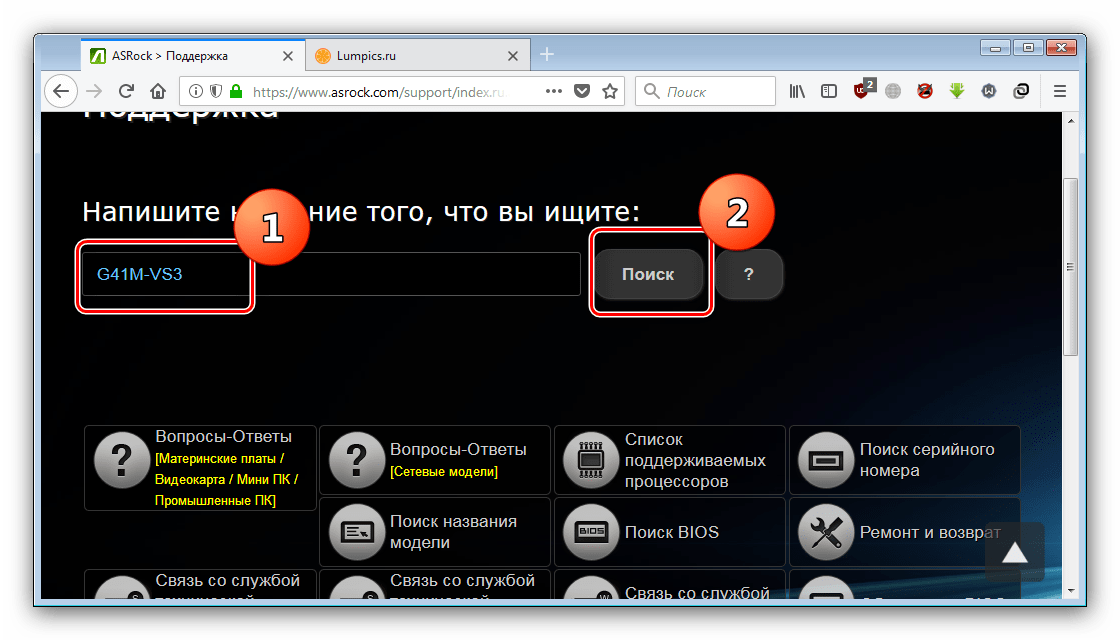Click the page vertical scrollbar thumb

(x=1070, y=267)
